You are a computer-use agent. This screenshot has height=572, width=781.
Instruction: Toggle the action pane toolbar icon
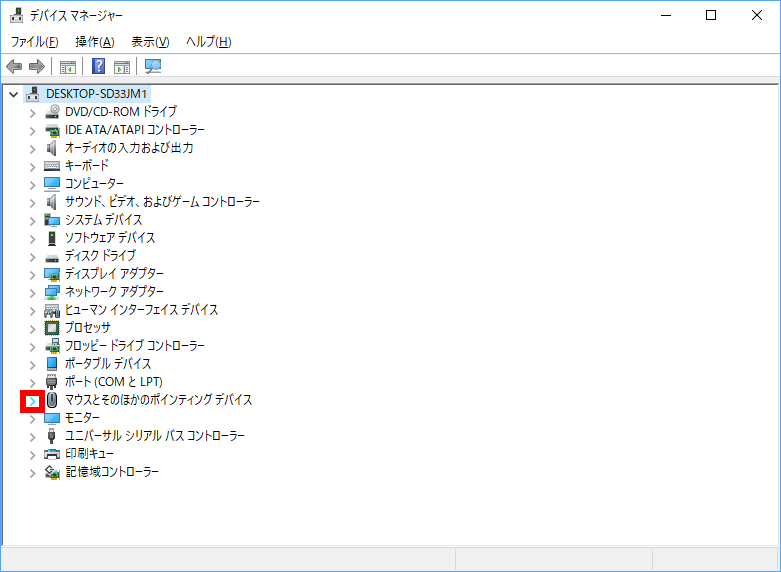(122, 66)
